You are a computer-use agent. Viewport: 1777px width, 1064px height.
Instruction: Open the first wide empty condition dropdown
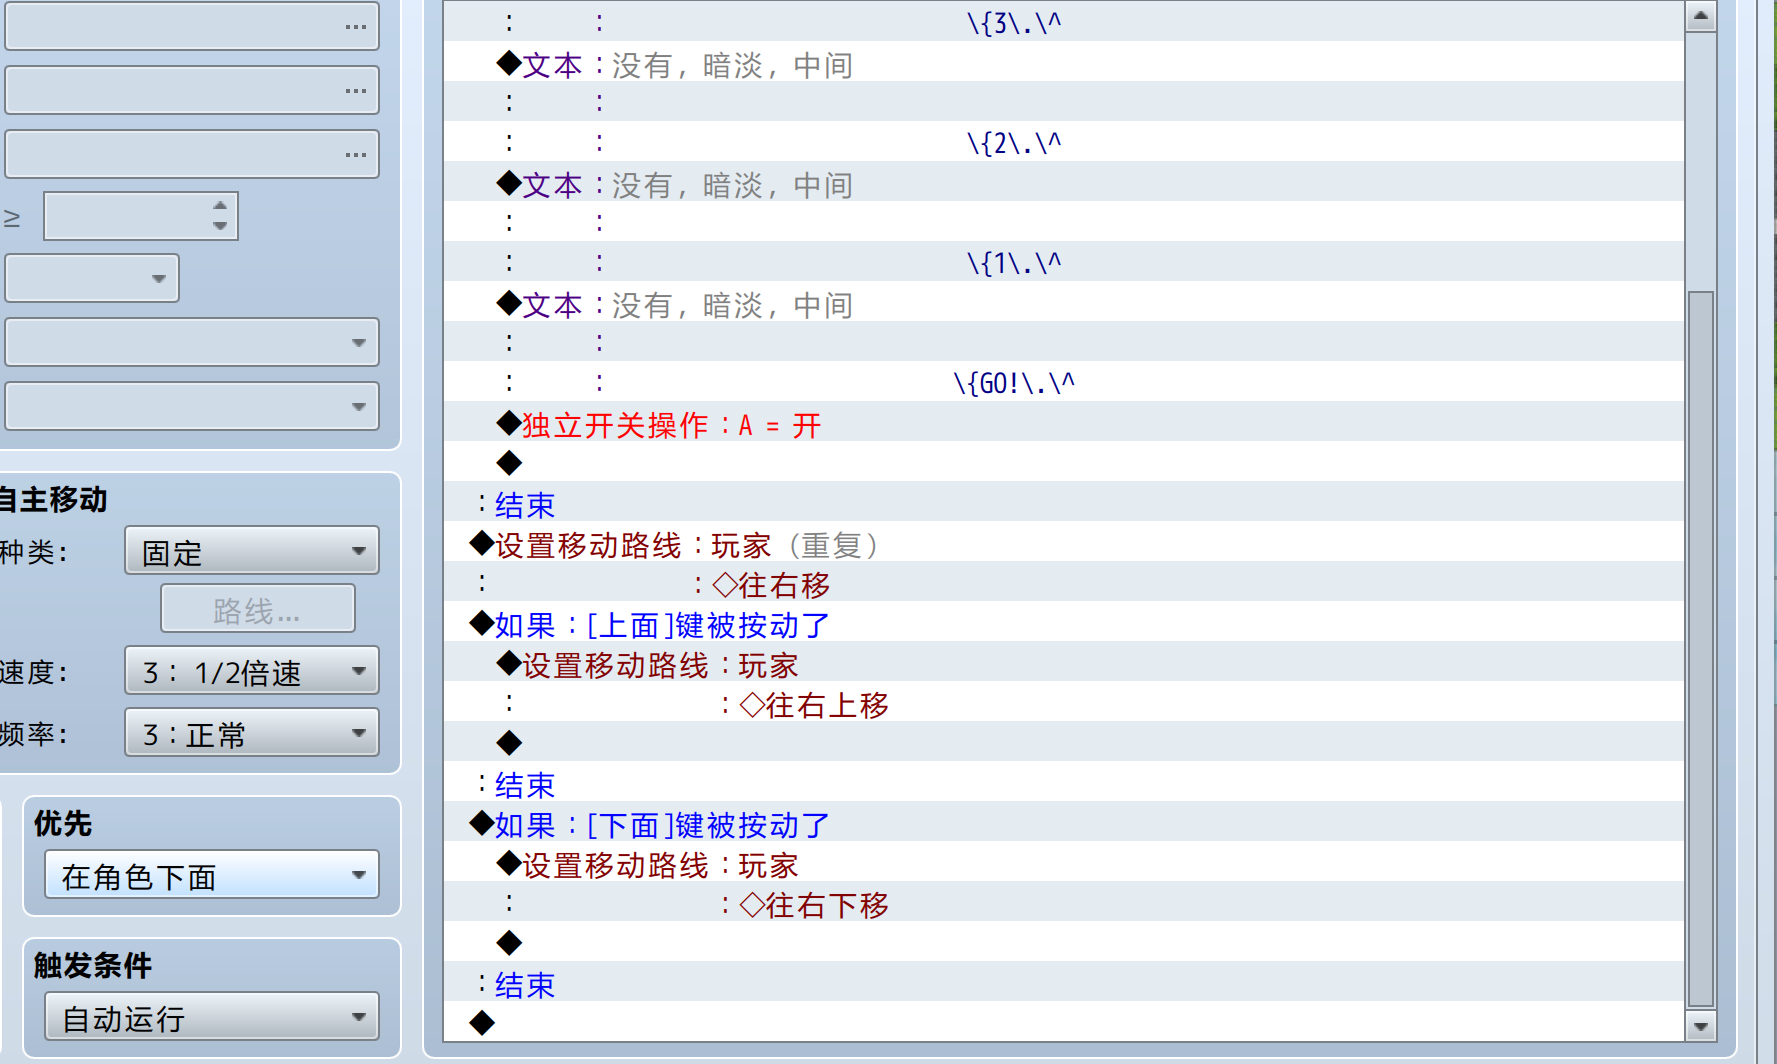pyautogui.click(x=192, y=342)
